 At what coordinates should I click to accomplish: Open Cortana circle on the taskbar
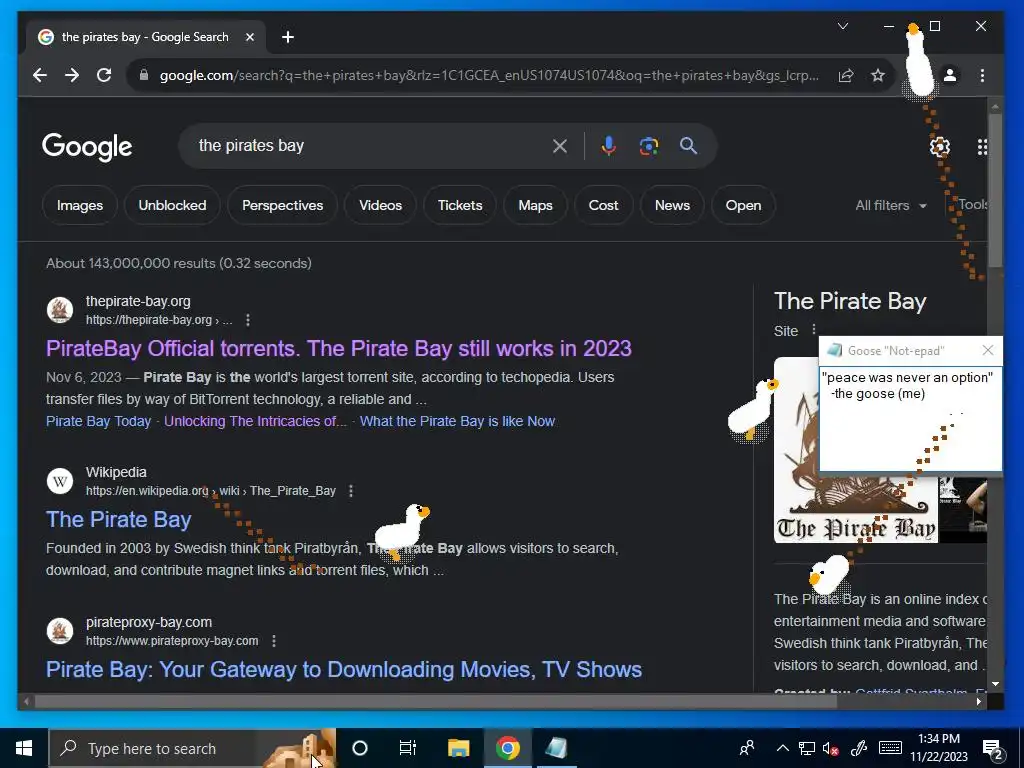pos(360,748)
